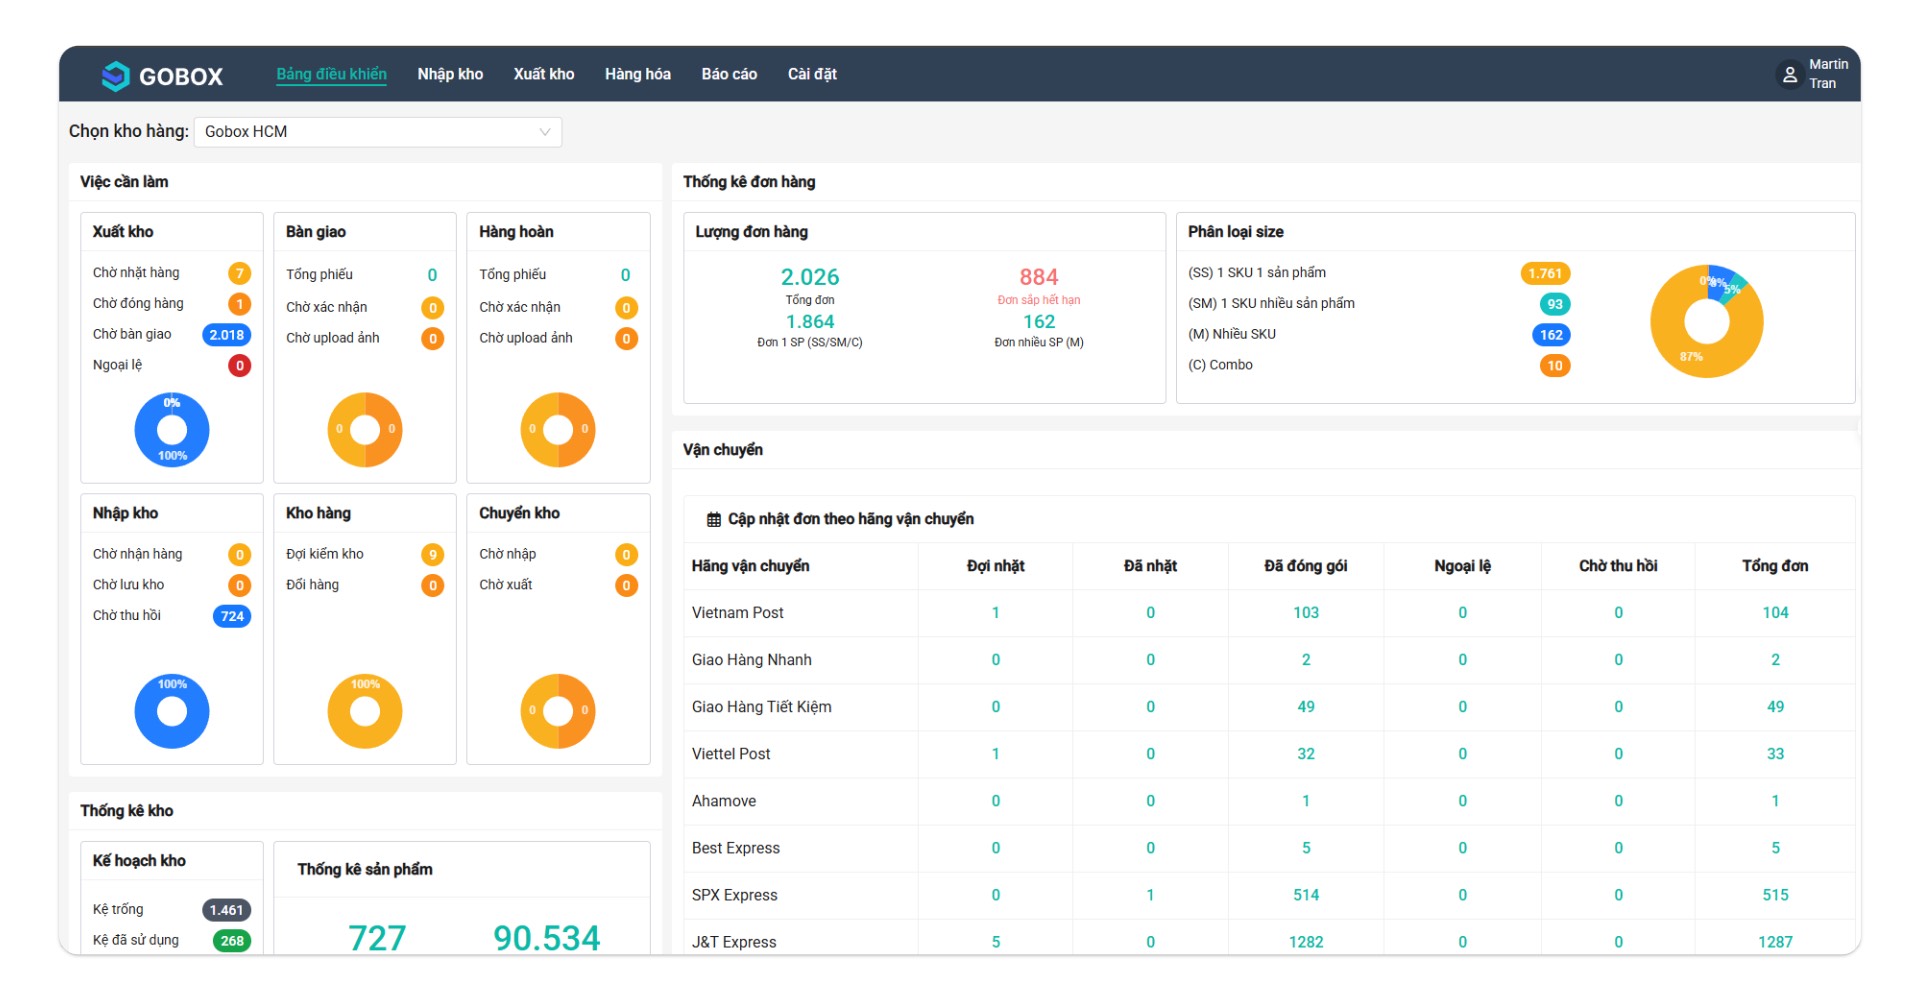Click the Vietnam Post row name
The height and width of the screenshot is (1000, 1920).
[738, 613]
